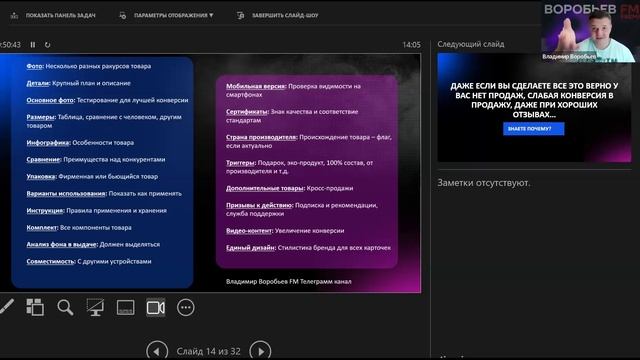
Task: Click the Следующий слайд label
Action: 471,44
